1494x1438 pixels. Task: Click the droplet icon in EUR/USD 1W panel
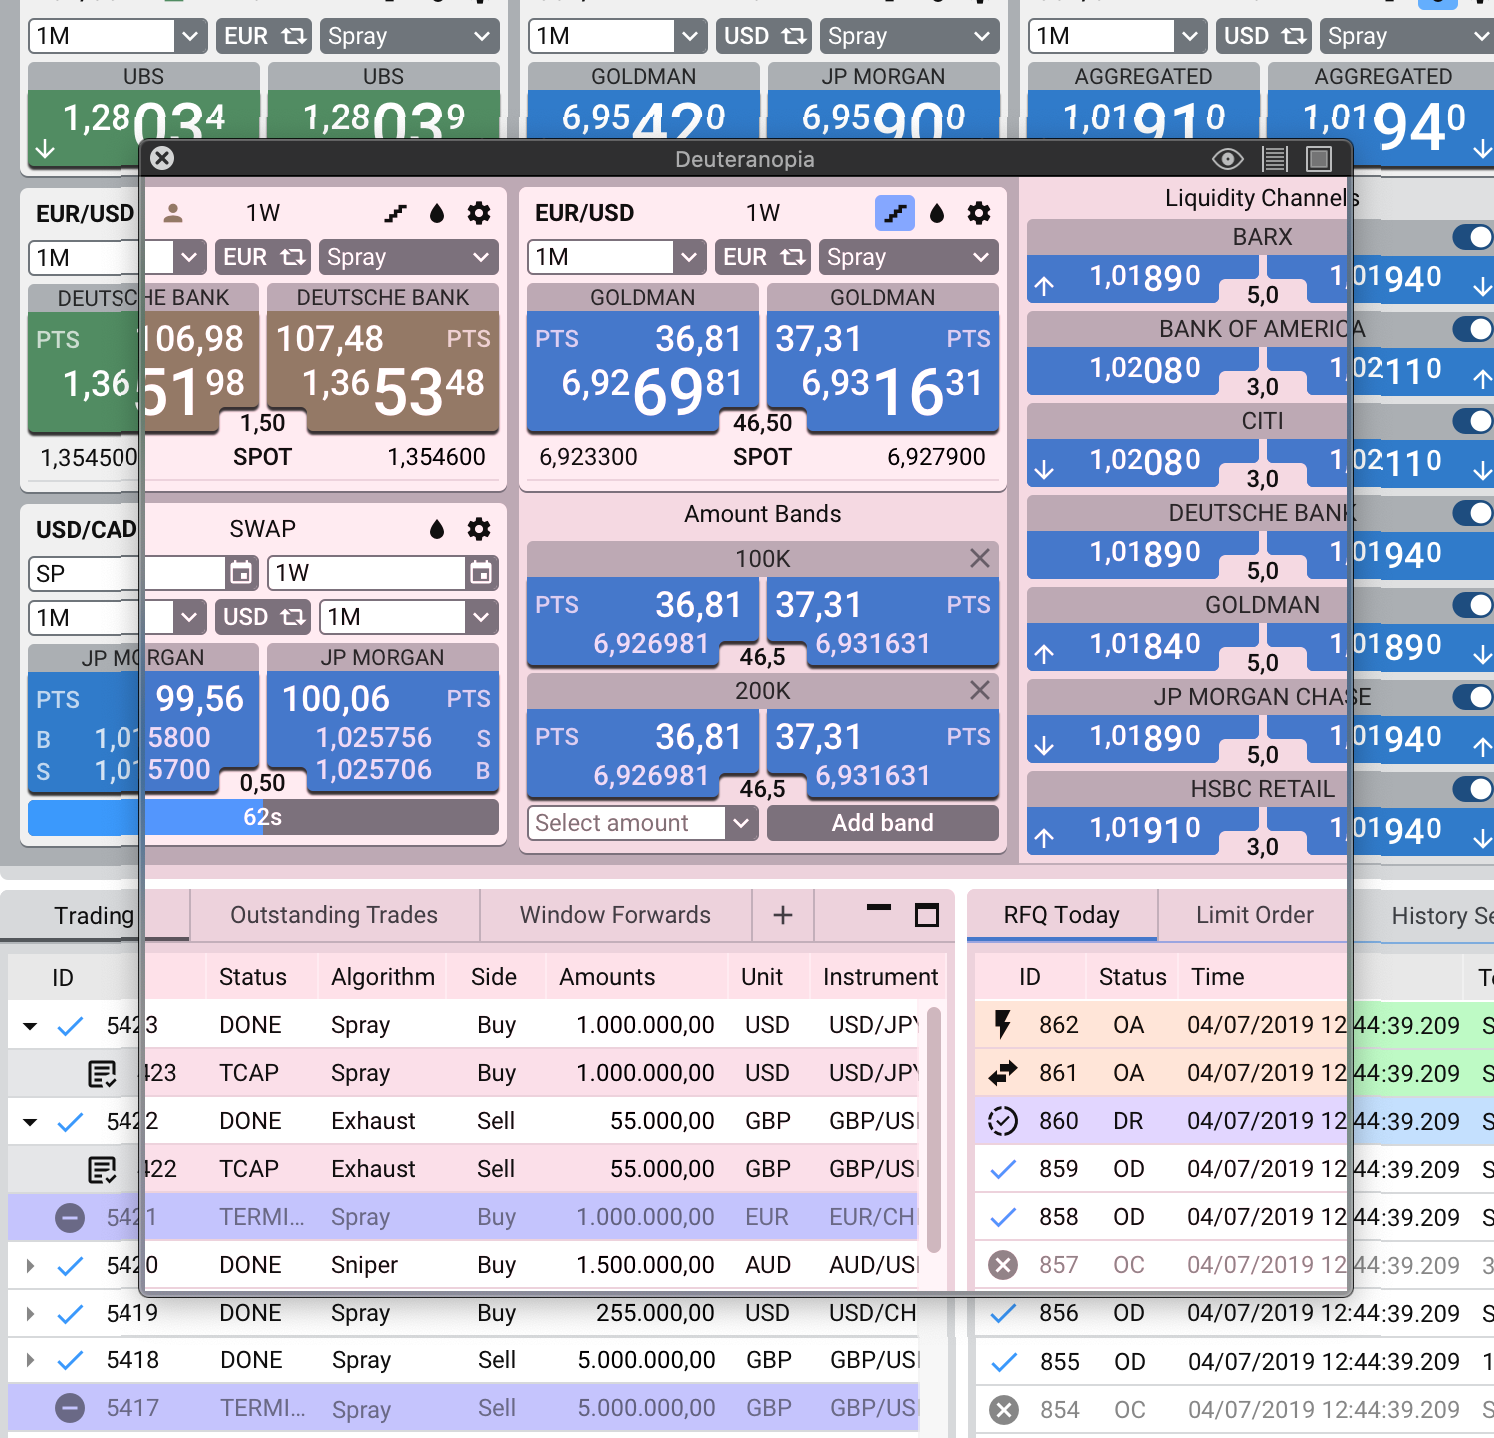click(937, 213)
